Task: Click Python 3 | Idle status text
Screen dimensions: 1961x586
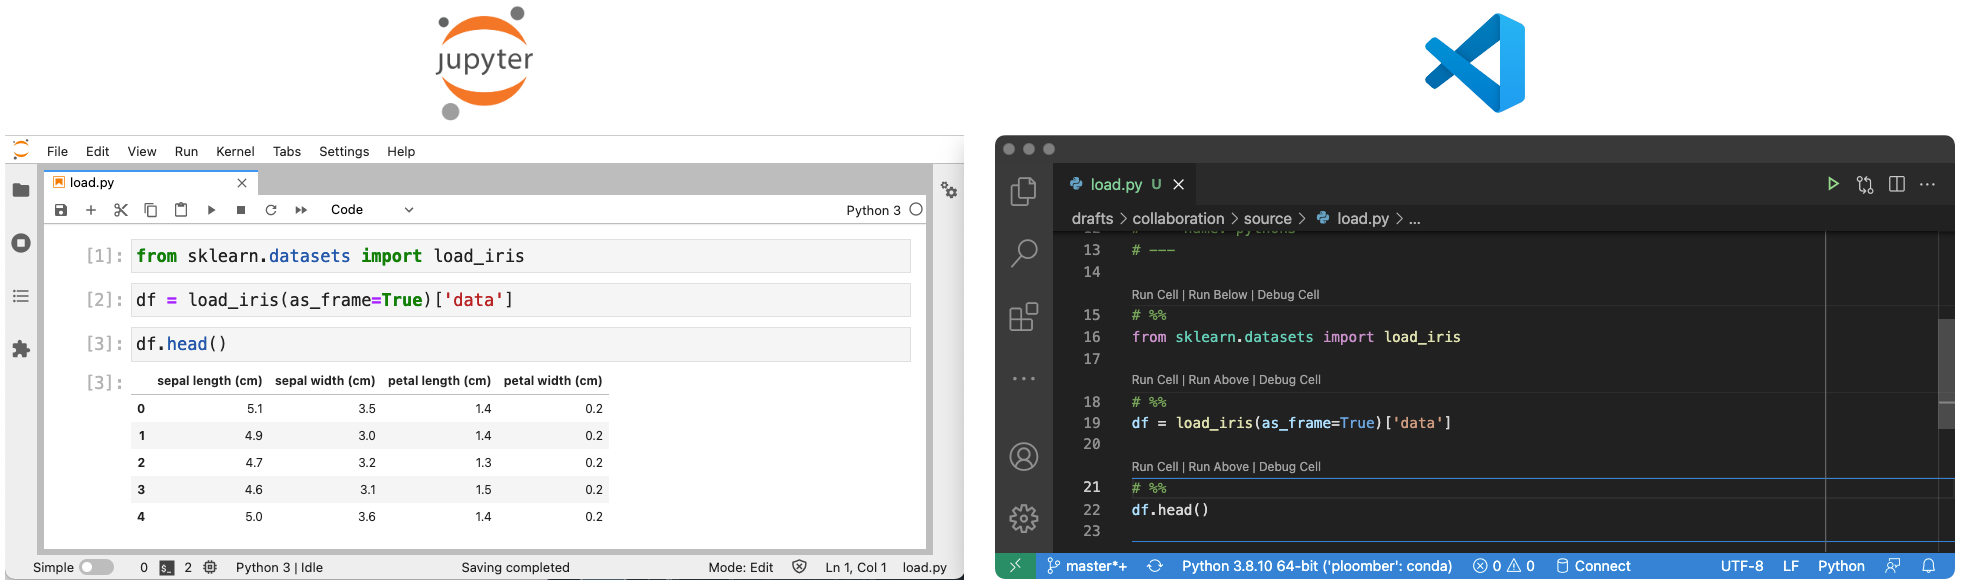Action: (279, 567)
